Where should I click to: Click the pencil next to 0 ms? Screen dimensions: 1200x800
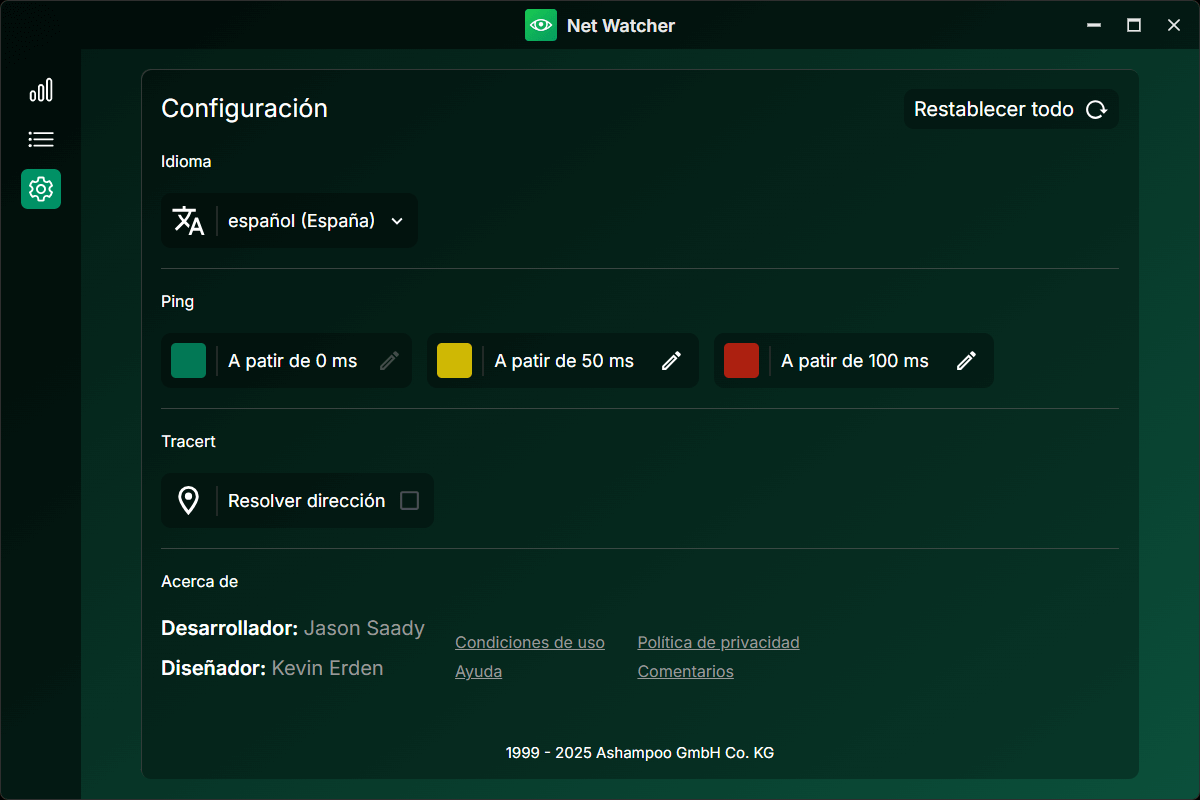[x=390, y=361]
